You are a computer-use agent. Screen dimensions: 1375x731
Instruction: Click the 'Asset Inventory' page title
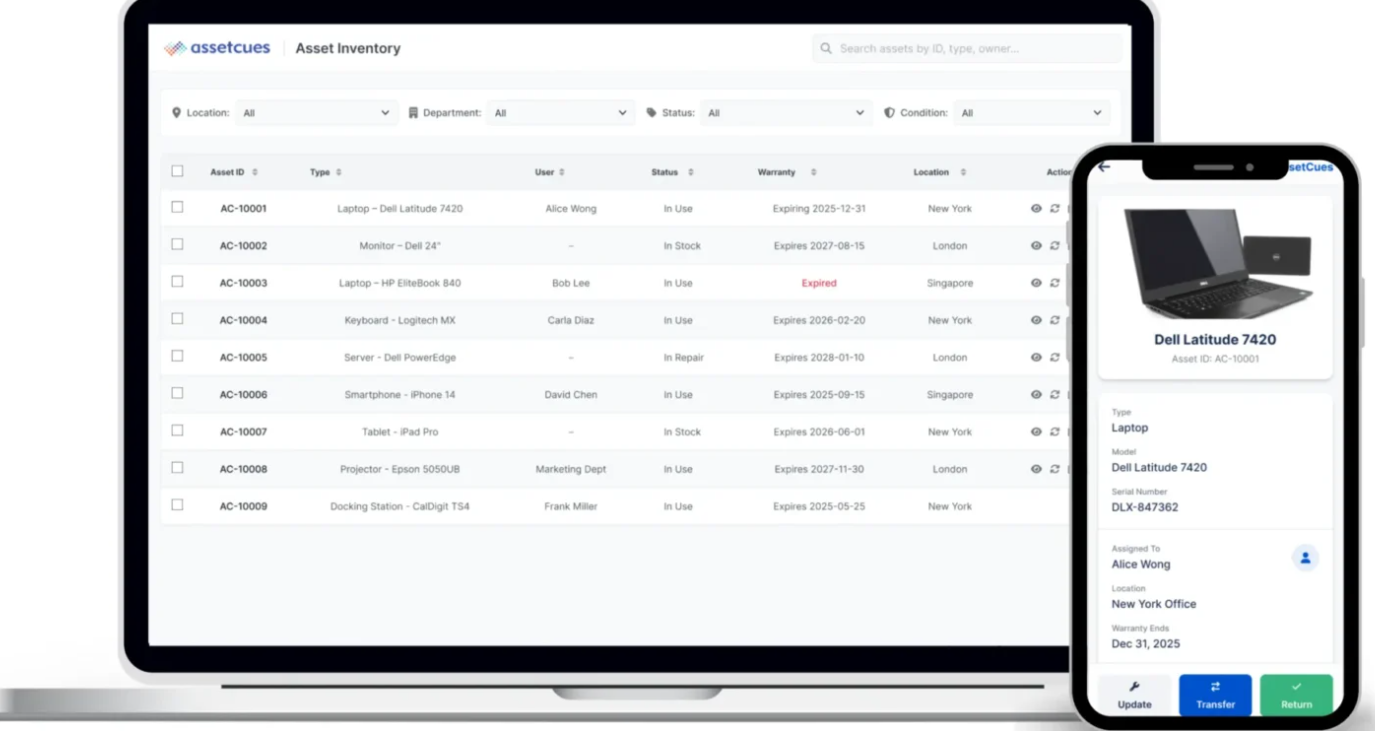348,48
